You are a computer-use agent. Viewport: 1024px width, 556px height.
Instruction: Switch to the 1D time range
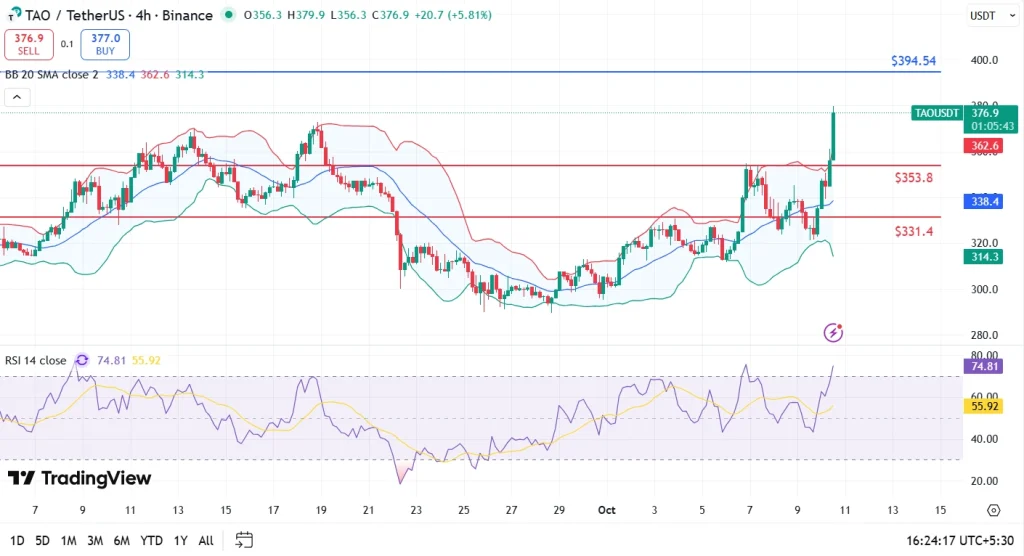click(15, 540)
